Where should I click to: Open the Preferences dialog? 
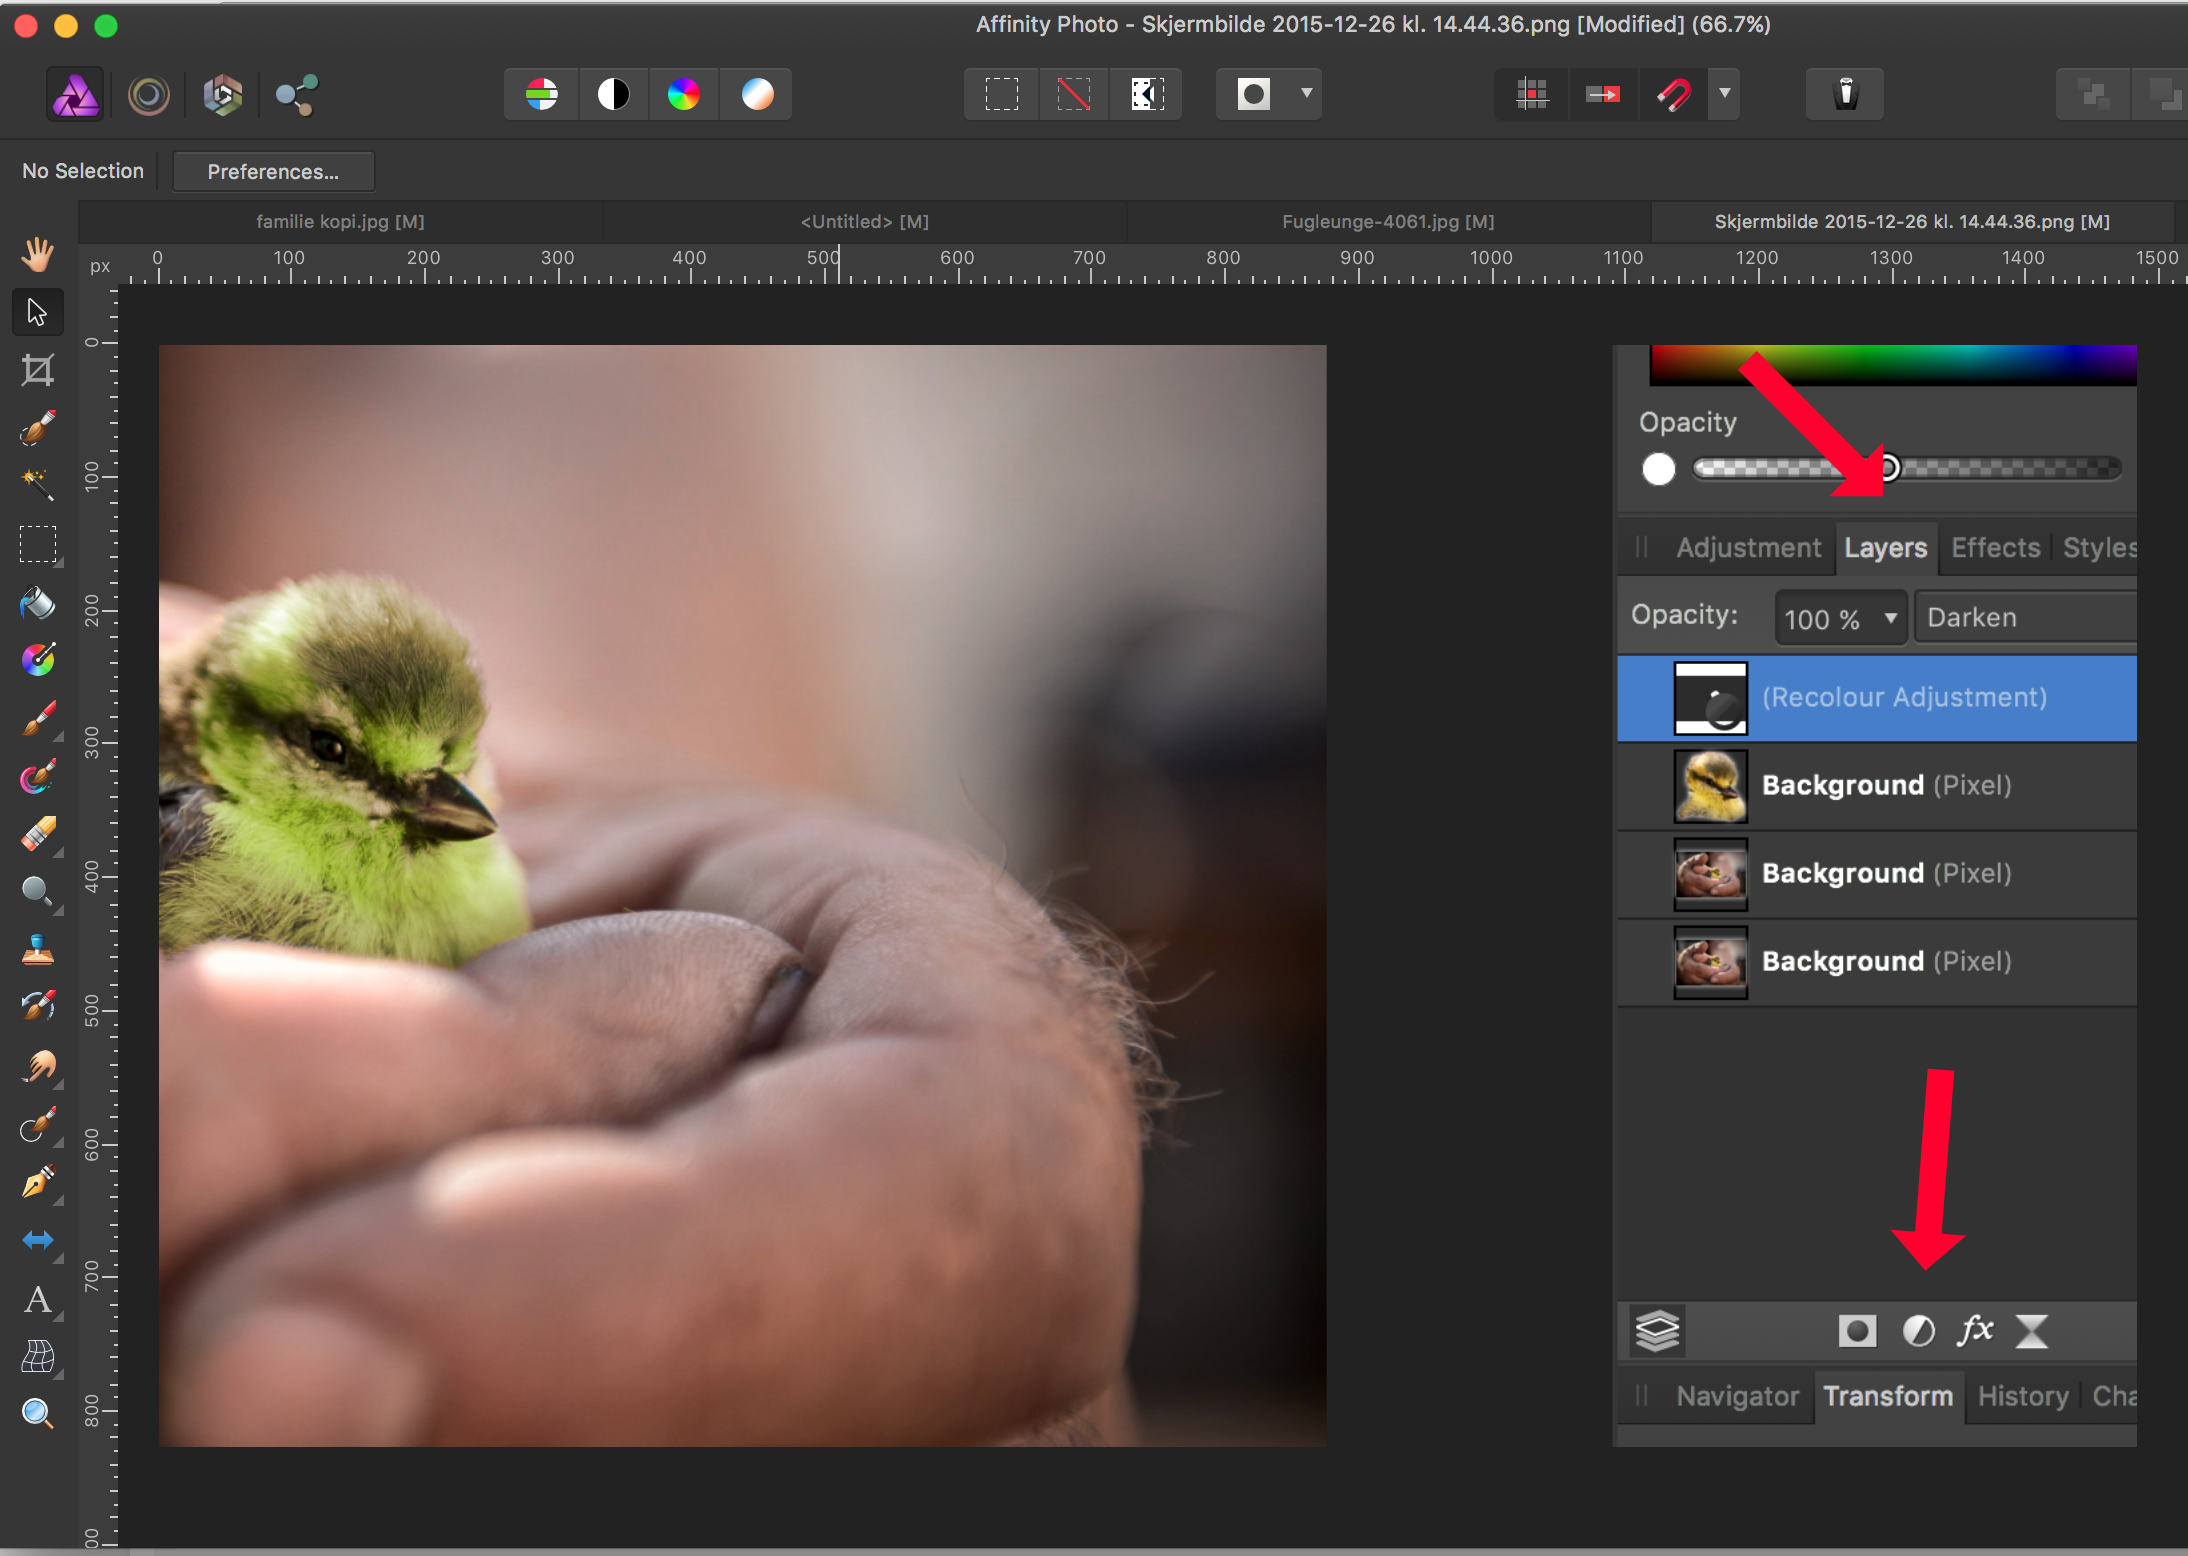[x=272, y=171]
